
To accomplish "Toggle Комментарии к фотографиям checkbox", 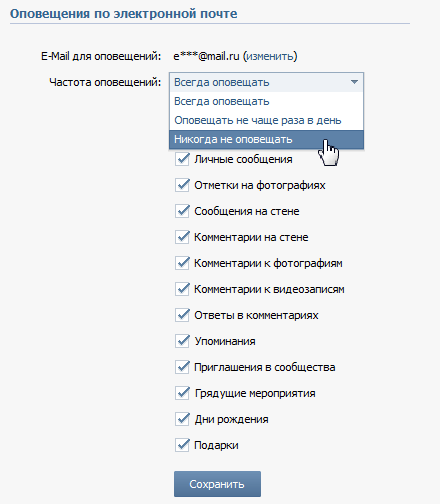I will (182, 263).
